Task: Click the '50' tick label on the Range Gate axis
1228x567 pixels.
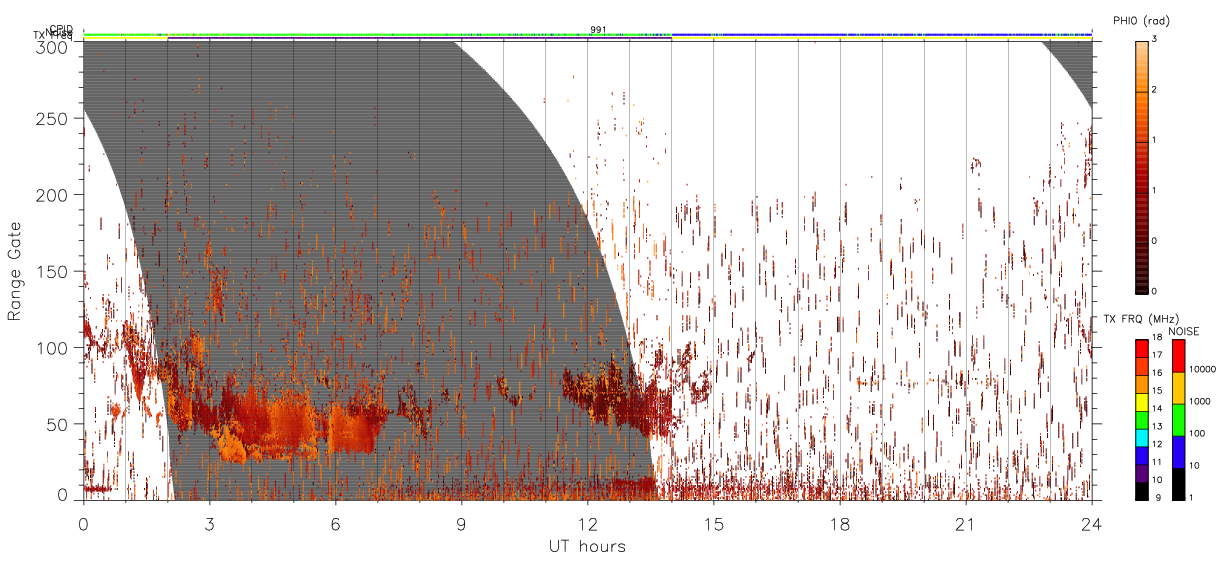Action: (x=58, y=424)
